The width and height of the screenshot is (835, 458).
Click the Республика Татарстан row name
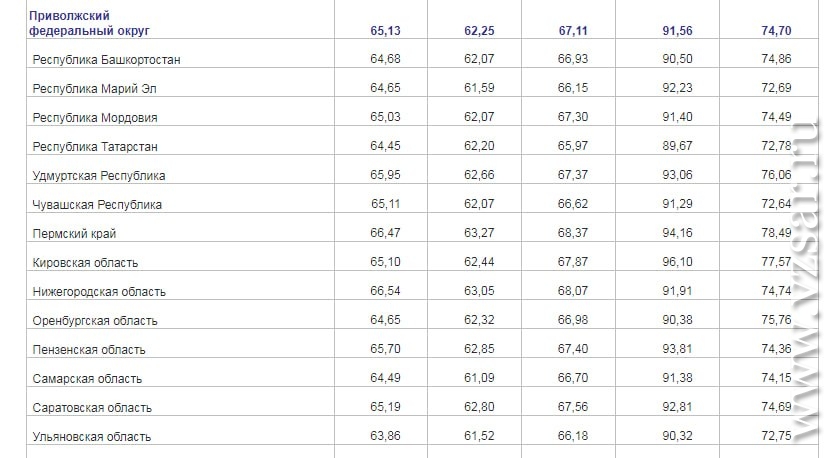point(95,147)
